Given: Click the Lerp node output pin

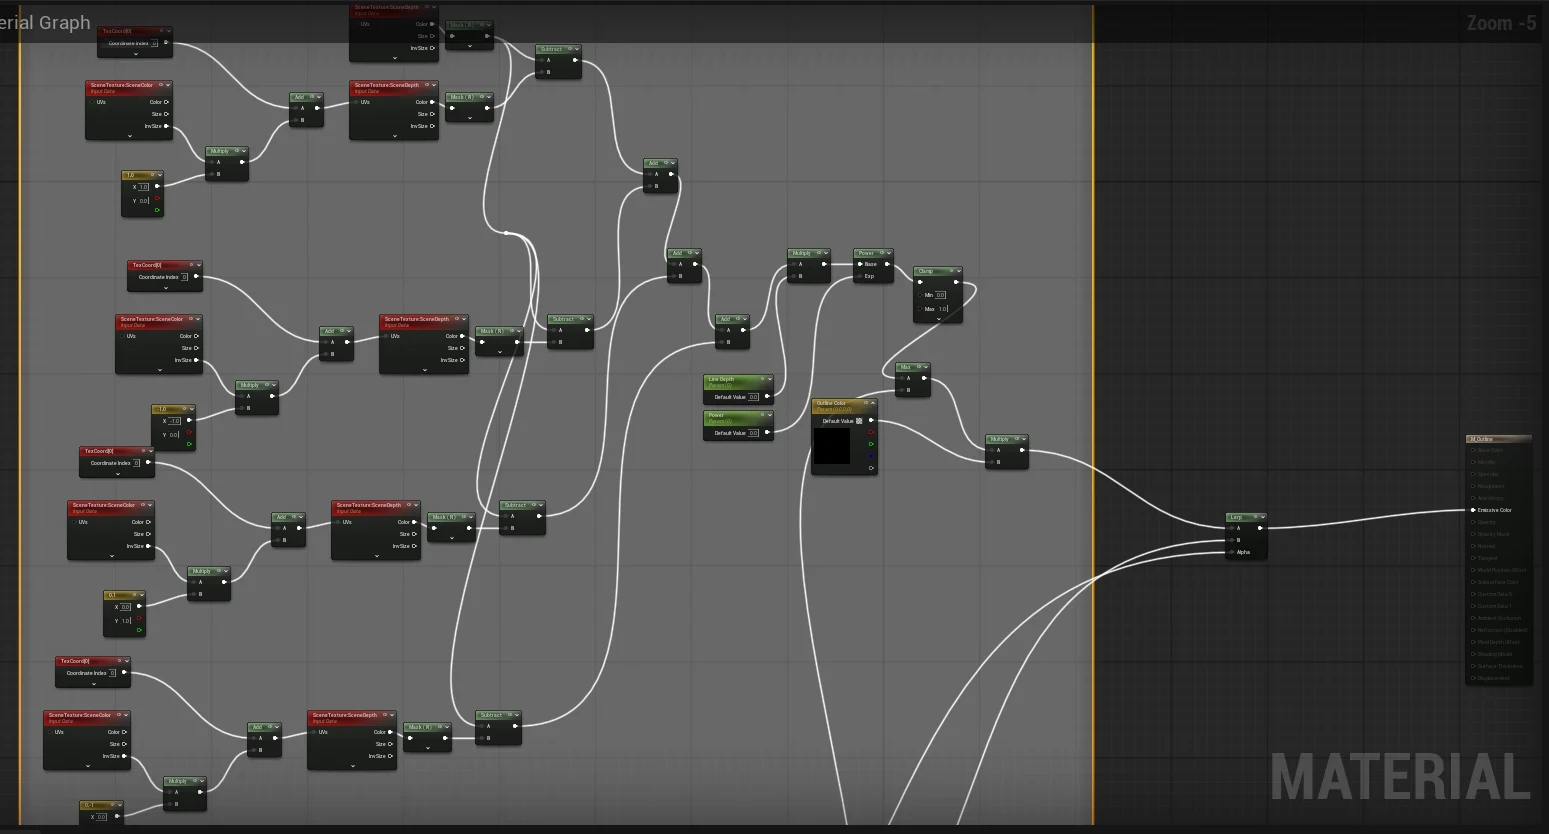Looking at the screenshot, I should tap(1260, 528).
